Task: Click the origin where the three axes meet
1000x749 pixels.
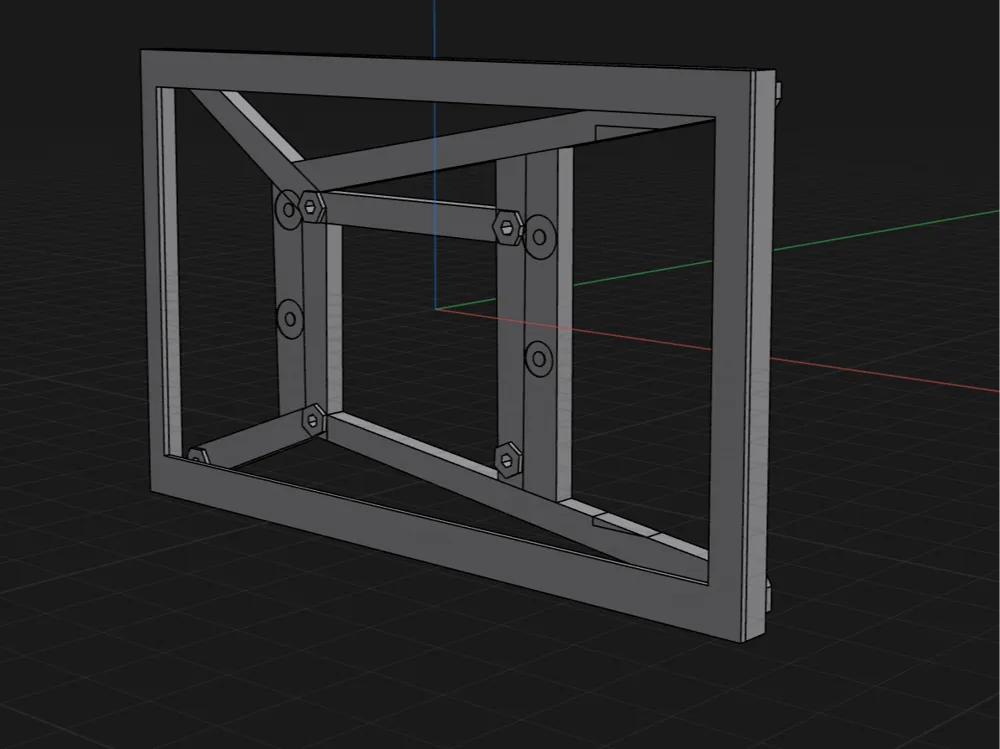Action: point(436,309)
